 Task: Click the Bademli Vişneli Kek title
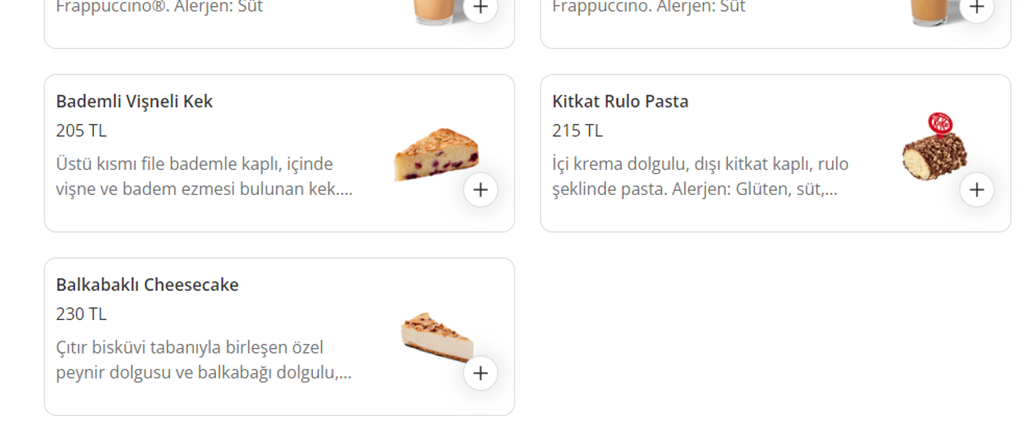point(134,101)
